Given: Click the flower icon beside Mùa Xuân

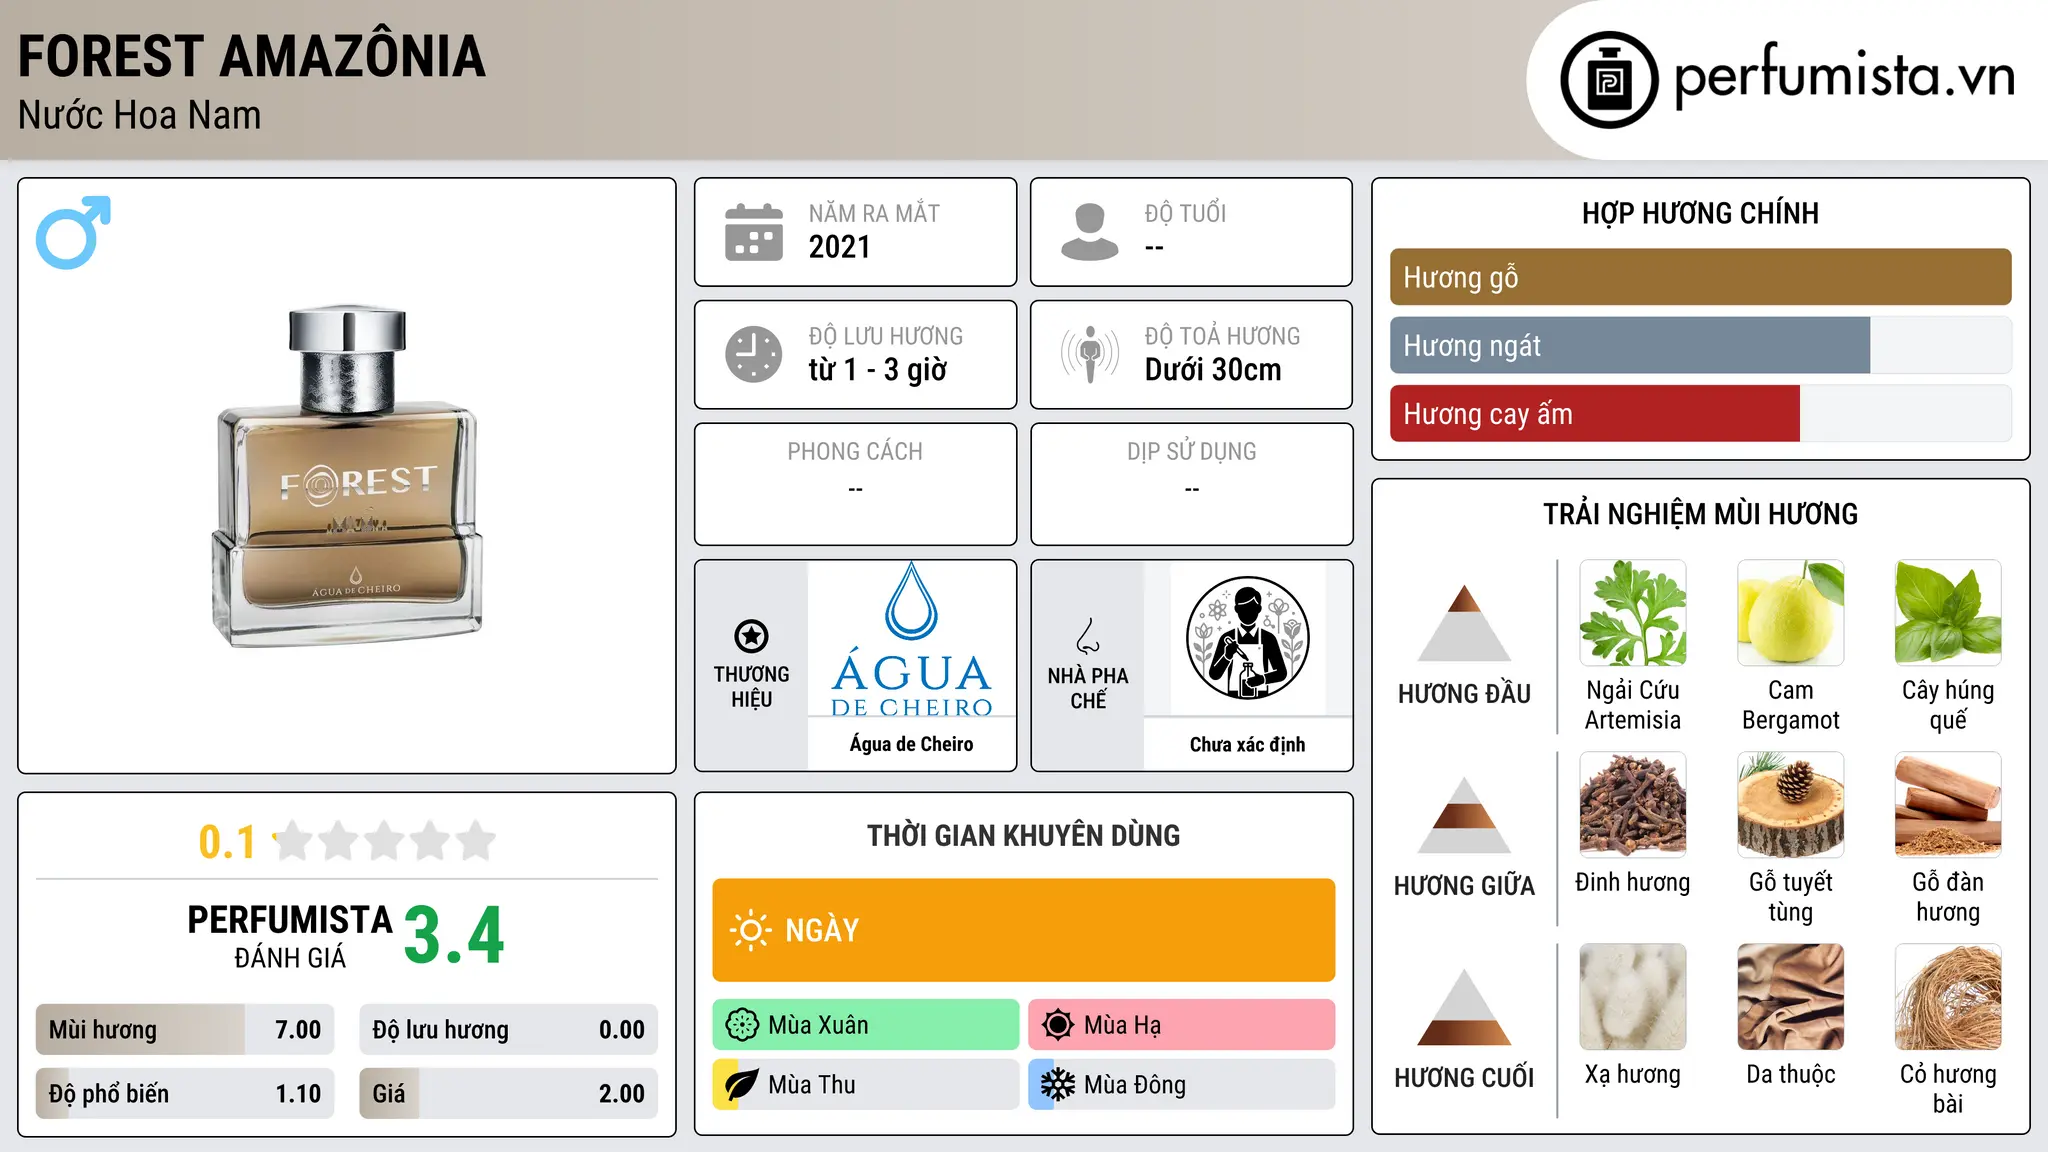Looking at the screenshot, I should (x=742, y=1025).
